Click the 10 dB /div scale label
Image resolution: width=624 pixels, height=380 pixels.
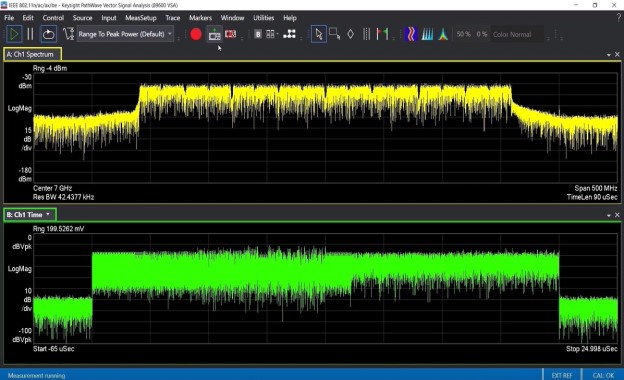[27, 299]
